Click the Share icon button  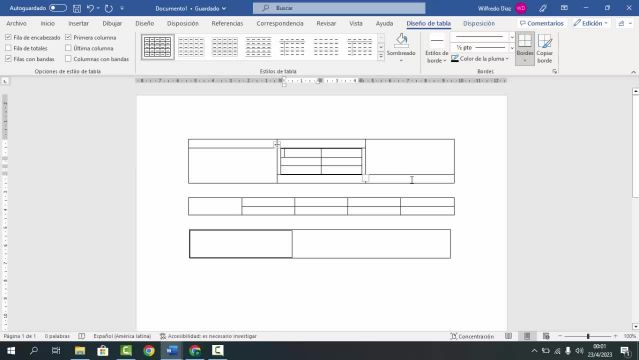tap(624, 24)
